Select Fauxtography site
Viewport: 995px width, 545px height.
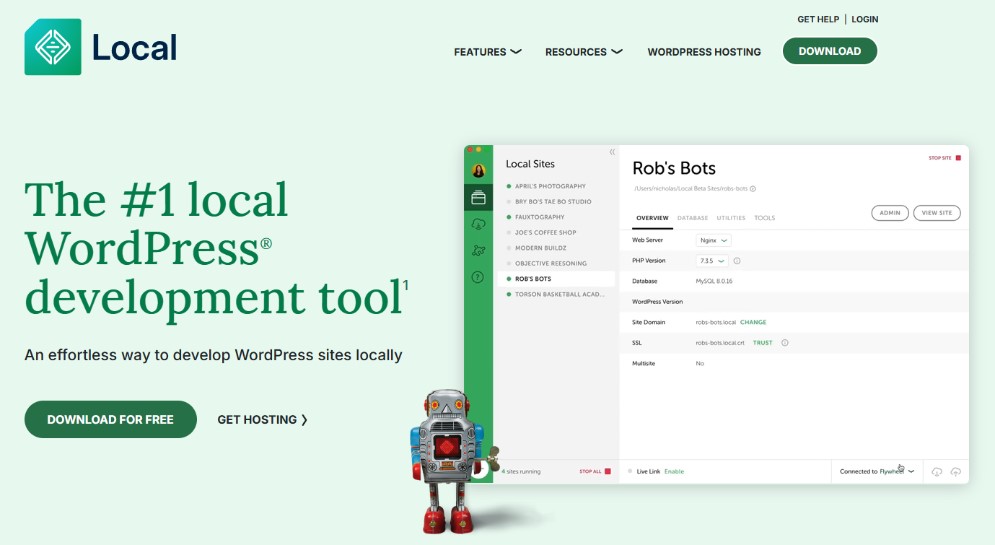click(x=539, y=217)
